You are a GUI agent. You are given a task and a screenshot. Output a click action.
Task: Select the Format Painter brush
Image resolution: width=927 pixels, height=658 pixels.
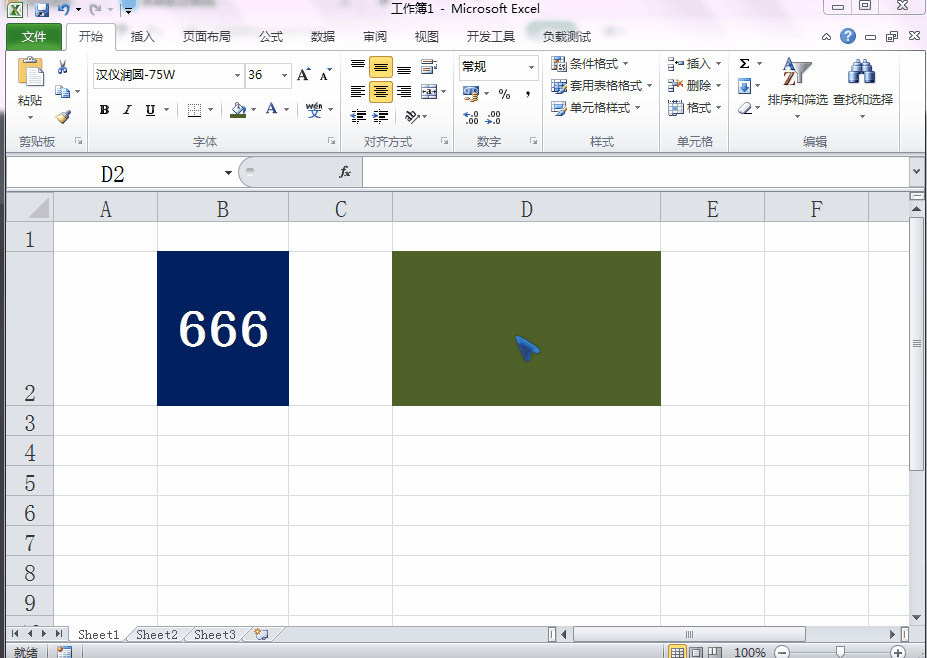(x=63, y=116)
